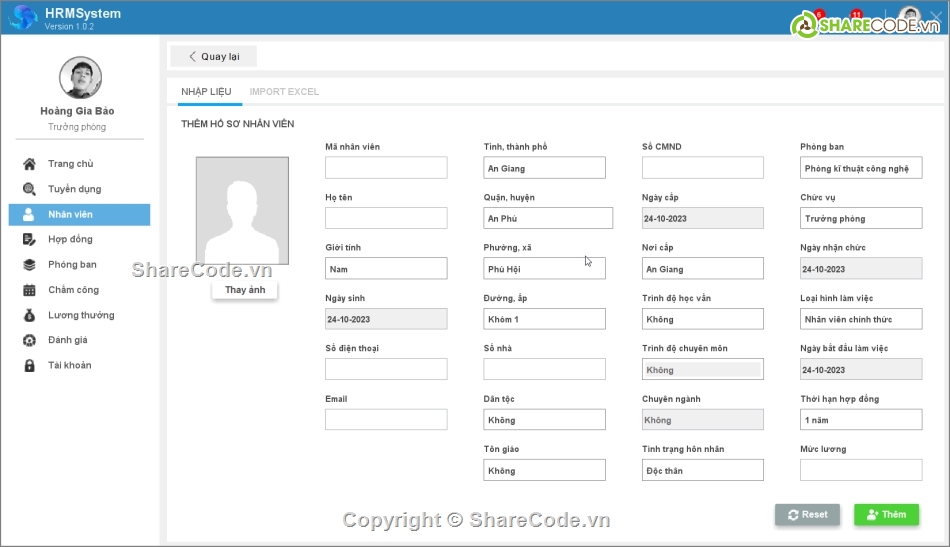Click the Mã nhân viên input field

[386, 168]
